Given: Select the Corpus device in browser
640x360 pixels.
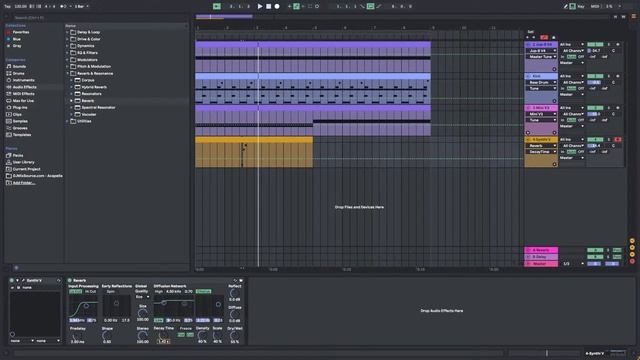Looking at the screenshot, I should tap(88, 80).
